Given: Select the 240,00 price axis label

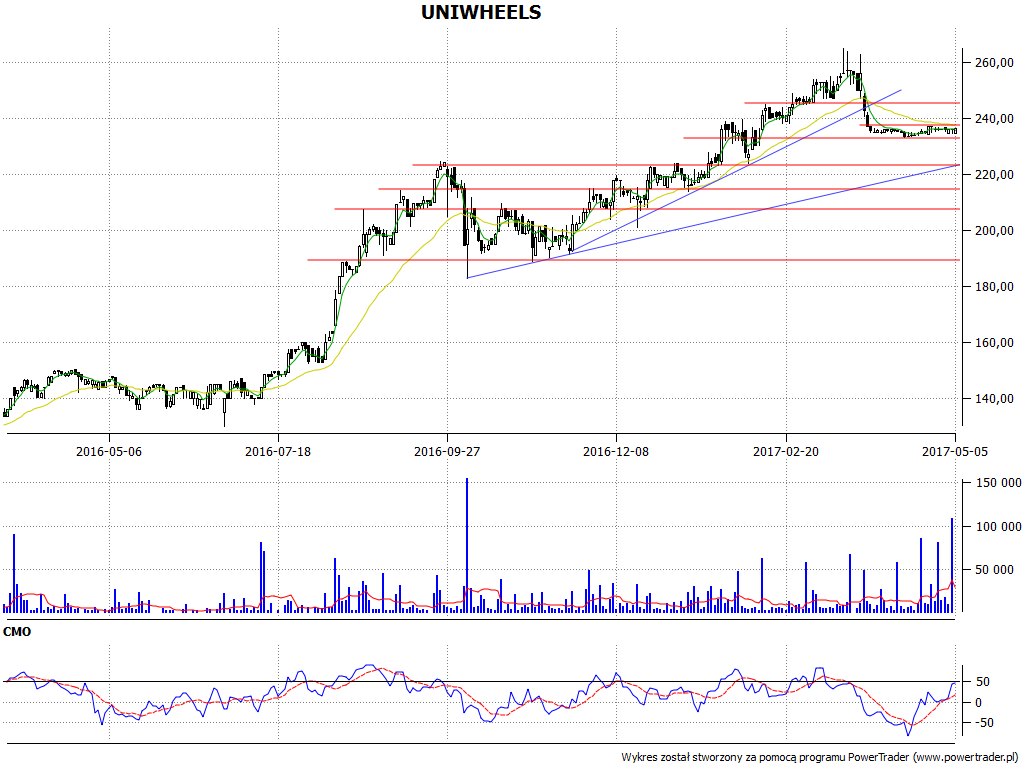Looking at the screenshot, I should 993,119.
